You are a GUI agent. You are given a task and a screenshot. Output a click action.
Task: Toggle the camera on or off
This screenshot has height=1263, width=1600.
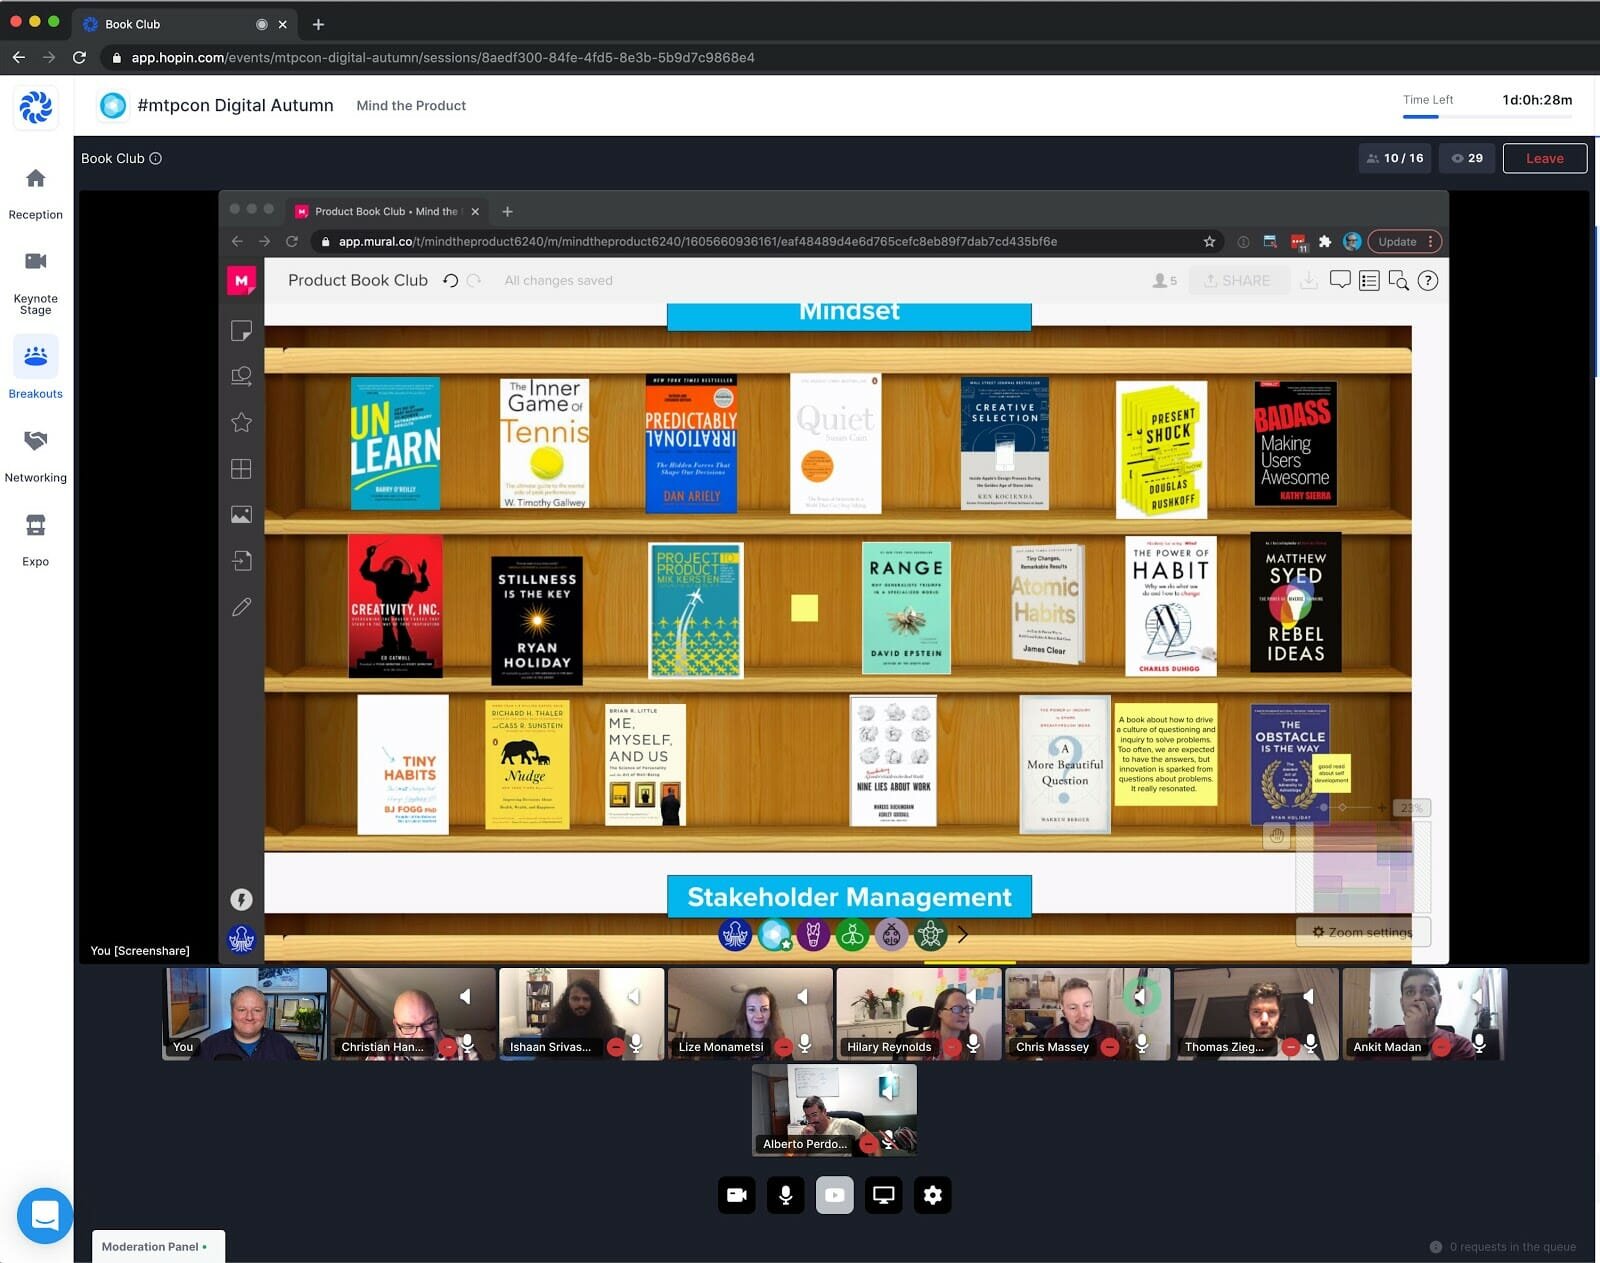click(x=737, y=1195)
